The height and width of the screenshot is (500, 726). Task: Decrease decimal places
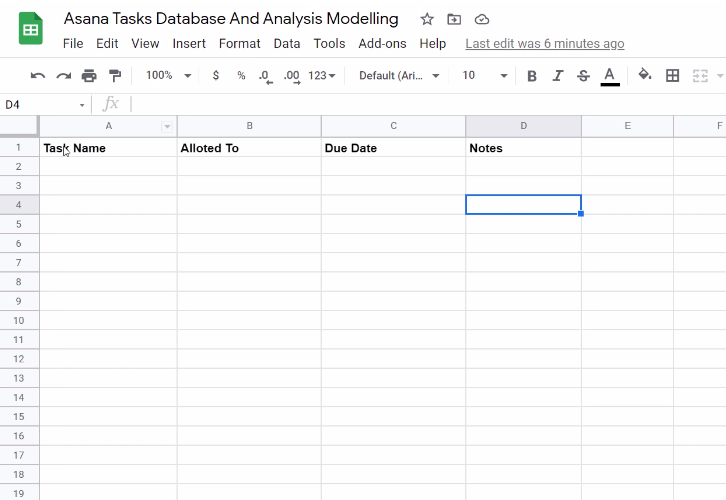coord(266,76)
